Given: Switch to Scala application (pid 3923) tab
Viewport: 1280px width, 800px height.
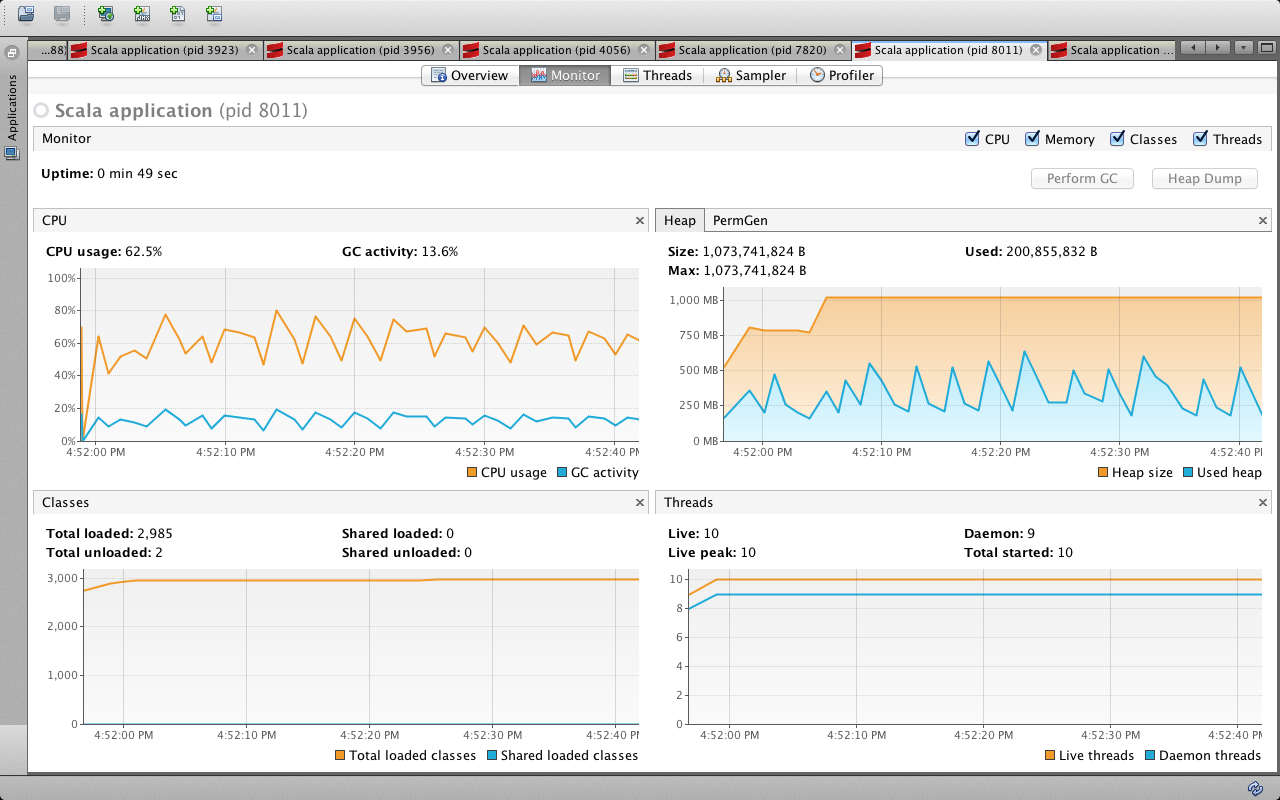Looking at the screenshot, I should click(x=165, y=50).
